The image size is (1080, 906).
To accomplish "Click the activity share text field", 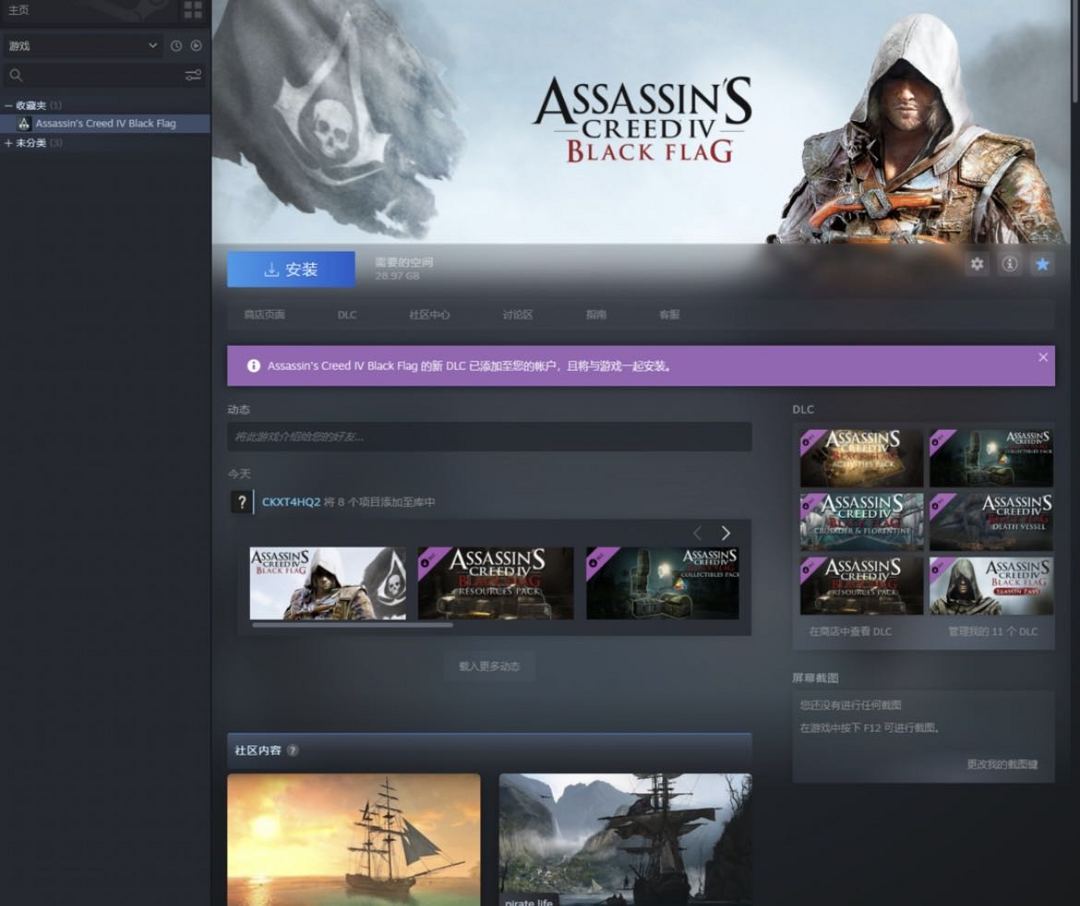I will click(490, 437).
